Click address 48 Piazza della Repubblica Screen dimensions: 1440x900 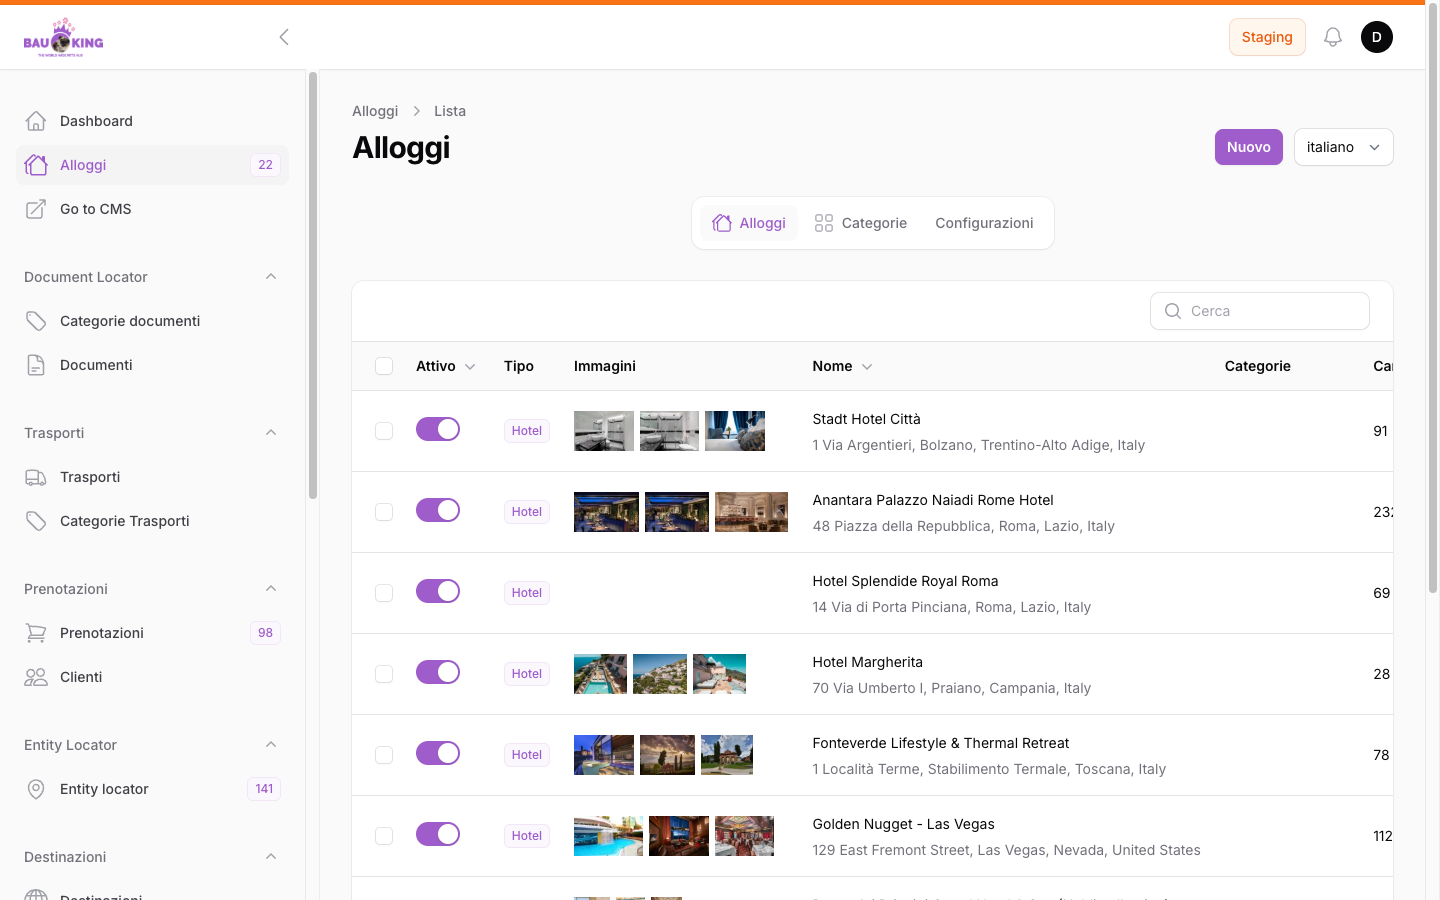tap(963, 526)
